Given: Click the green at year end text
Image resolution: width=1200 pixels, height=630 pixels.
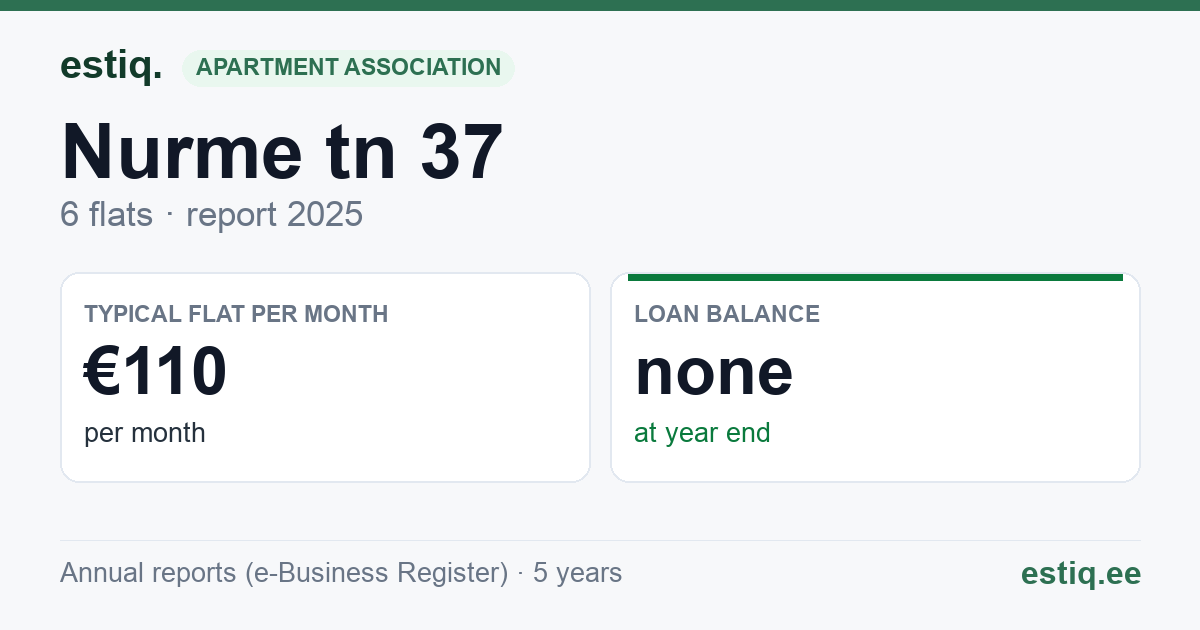Looking at the screenshot, I should (702, 433).
